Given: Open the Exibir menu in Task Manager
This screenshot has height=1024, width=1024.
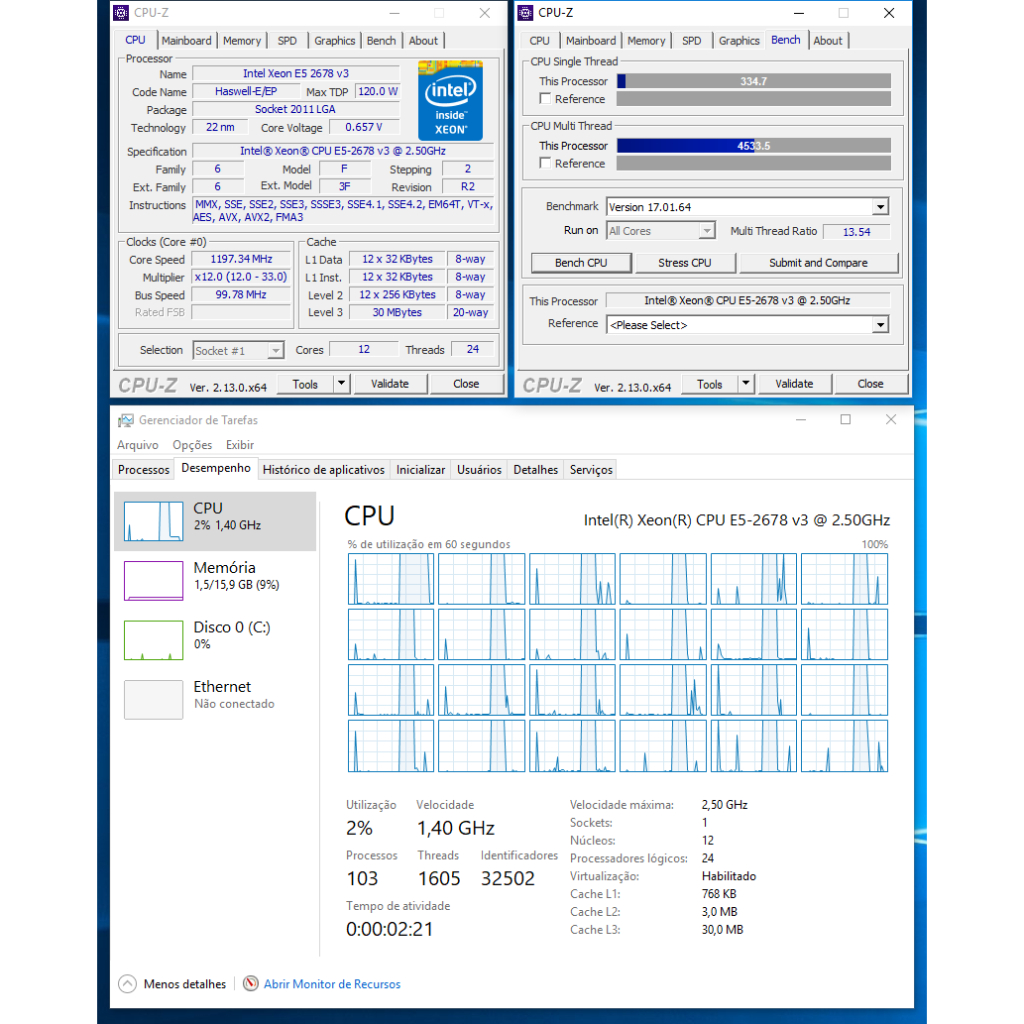Looking at the screenshot, I should [240, 445].
